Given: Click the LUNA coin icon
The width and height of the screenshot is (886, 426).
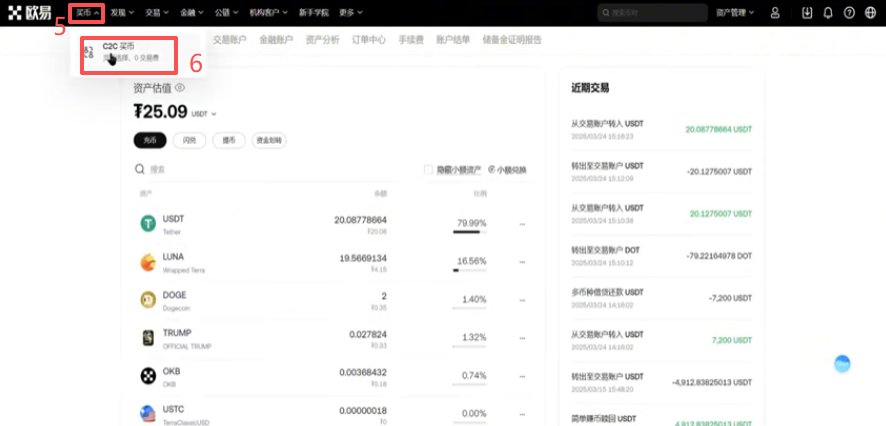Looking at the screenshot, I should (x=148, y=262).
